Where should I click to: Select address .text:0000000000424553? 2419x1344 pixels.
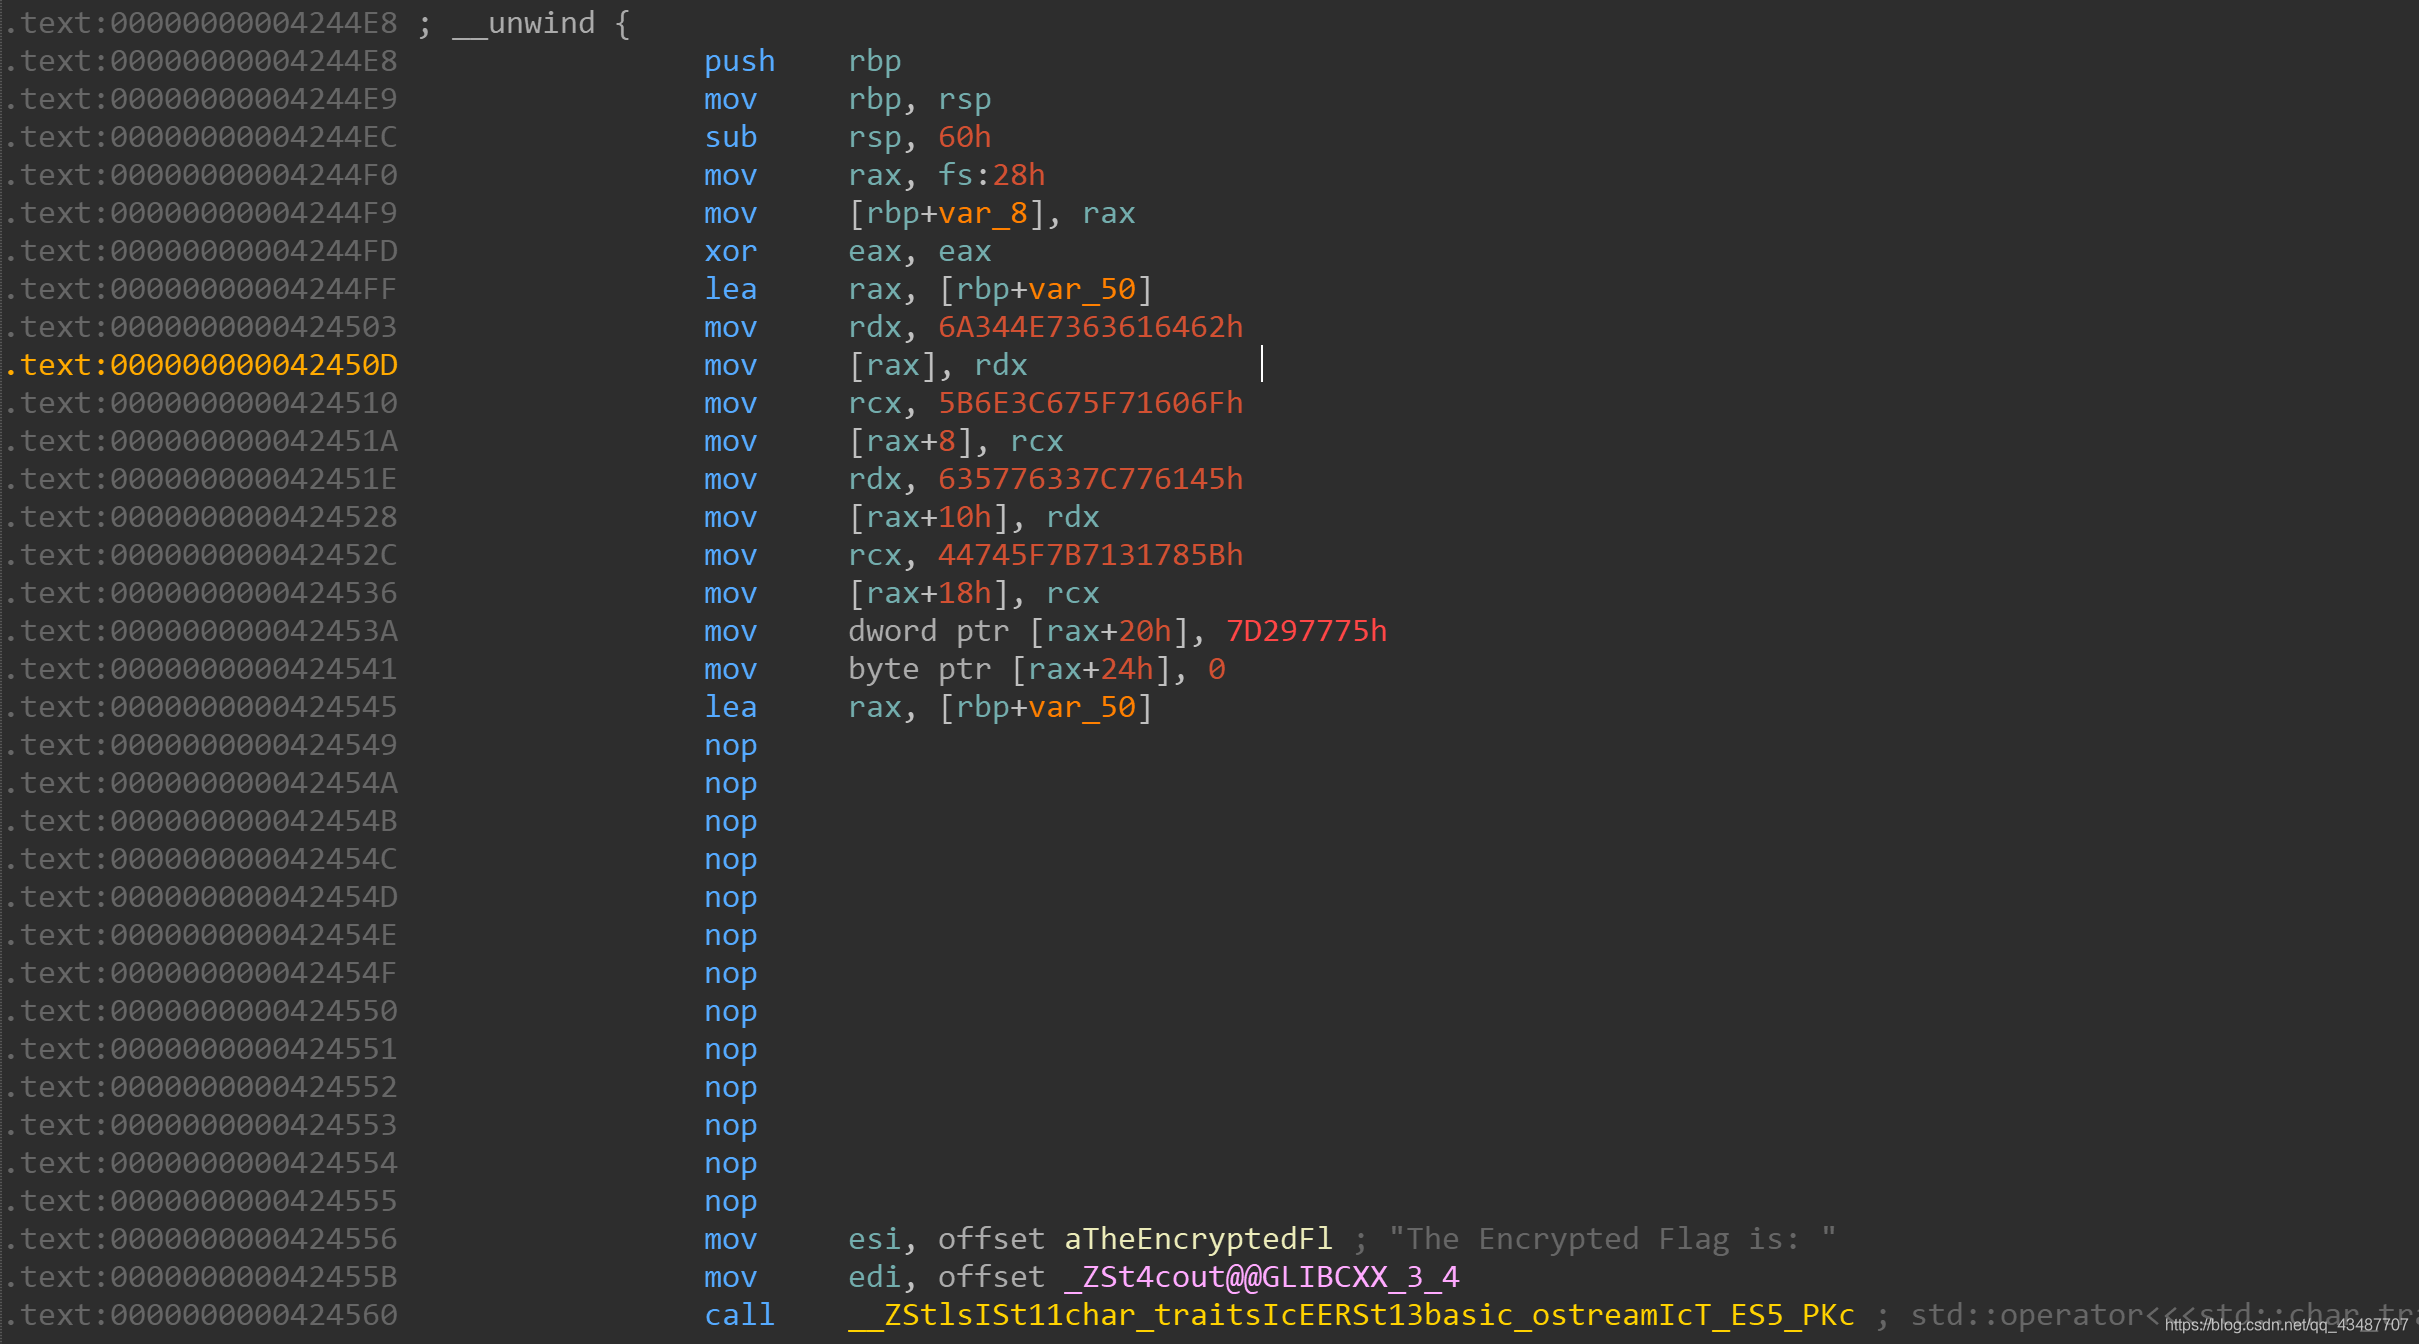pyautogui.click(x=201, y=1125)
